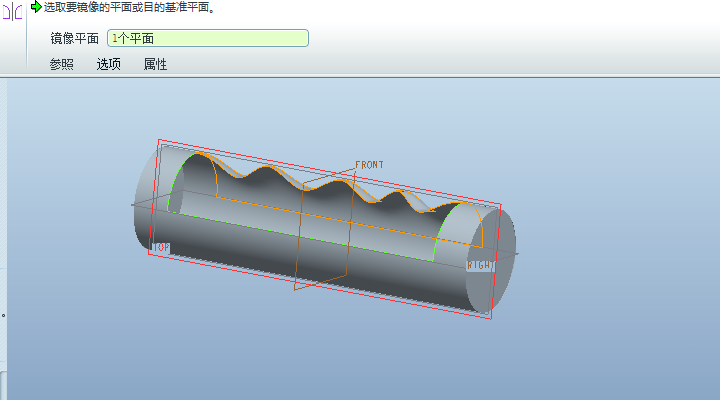Click the green arrow prompt icon

[36, 7]
